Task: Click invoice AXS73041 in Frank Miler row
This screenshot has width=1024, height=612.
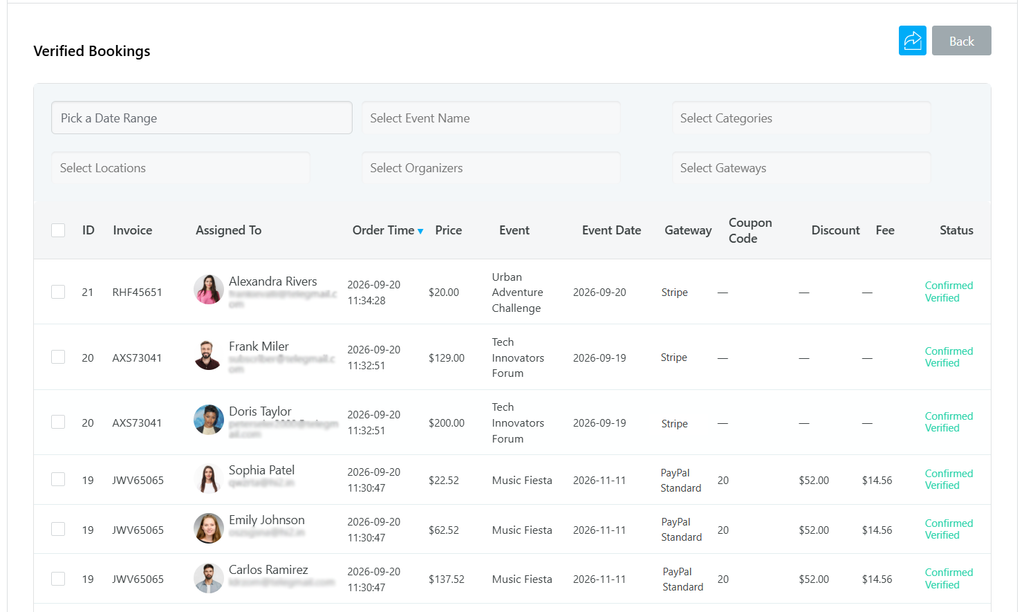Action: click(x=137, y=358)
